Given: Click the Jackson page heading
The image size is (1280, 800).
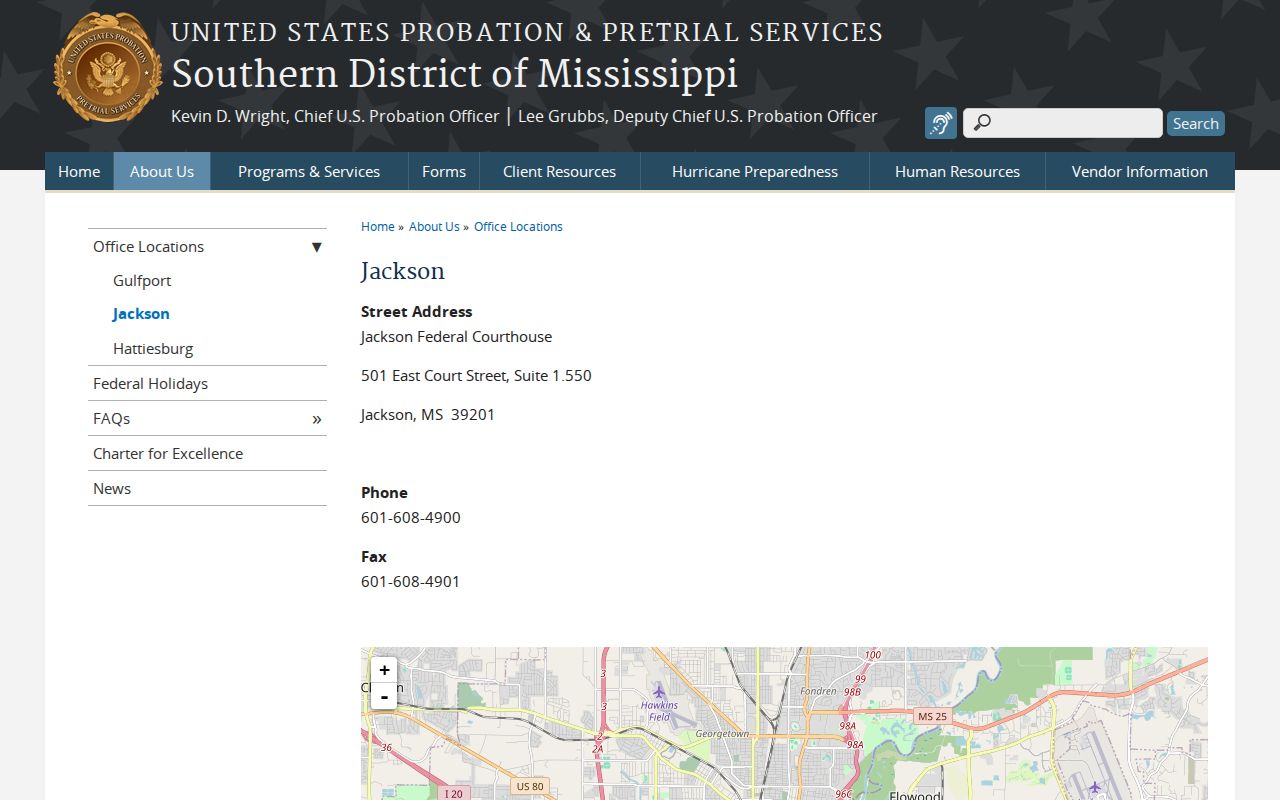Looking at the screenshot, I should [x=403, y=271].
